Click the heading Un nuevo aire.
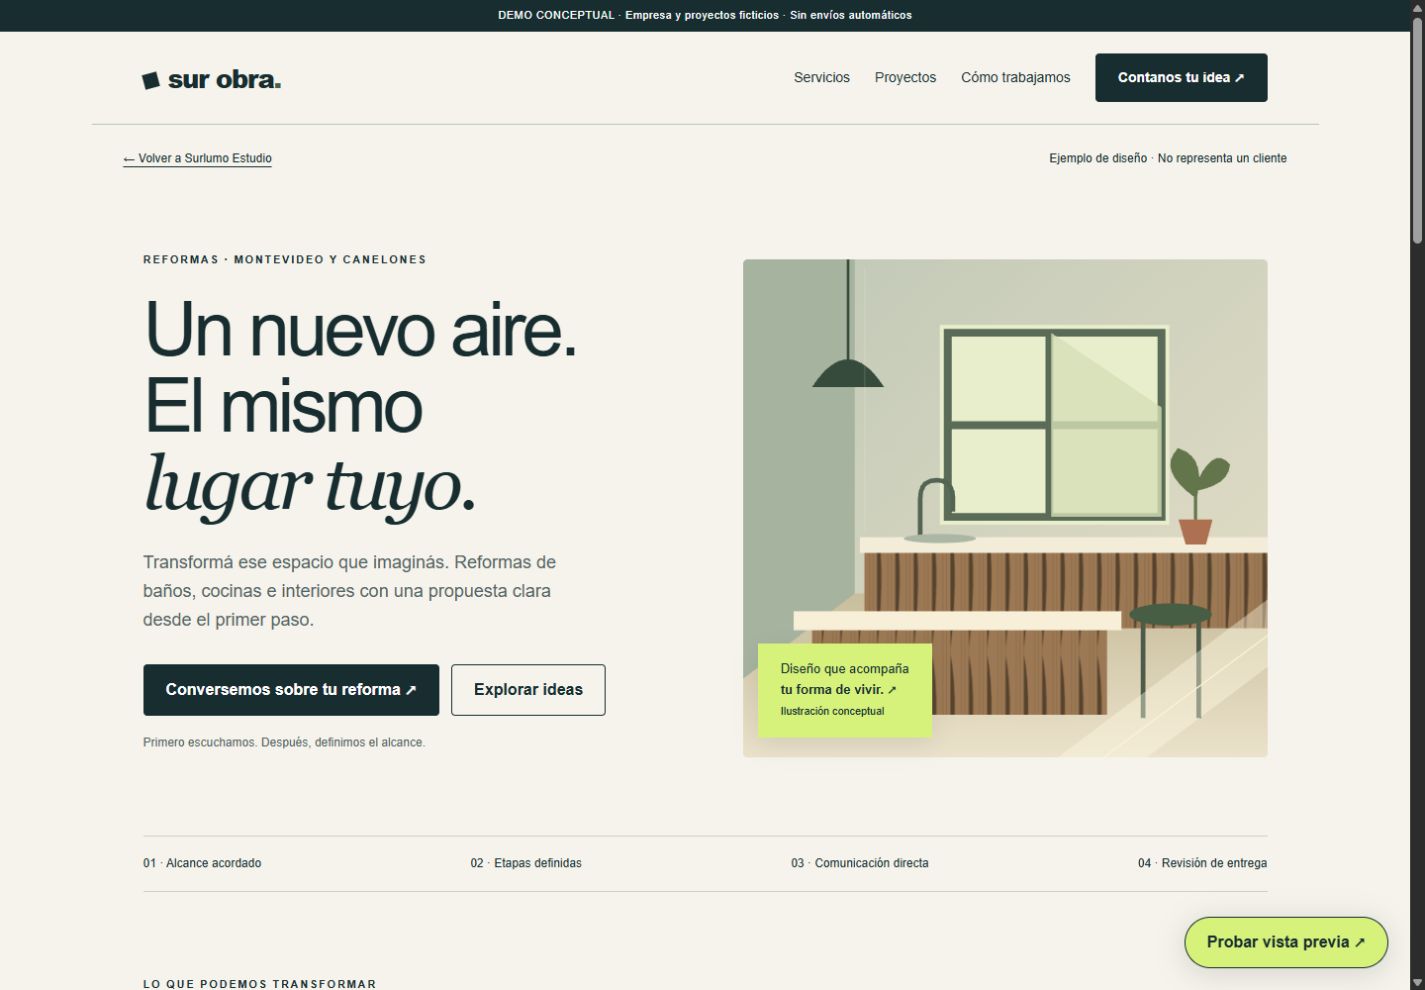1425x990 pixels. point(360,329)
